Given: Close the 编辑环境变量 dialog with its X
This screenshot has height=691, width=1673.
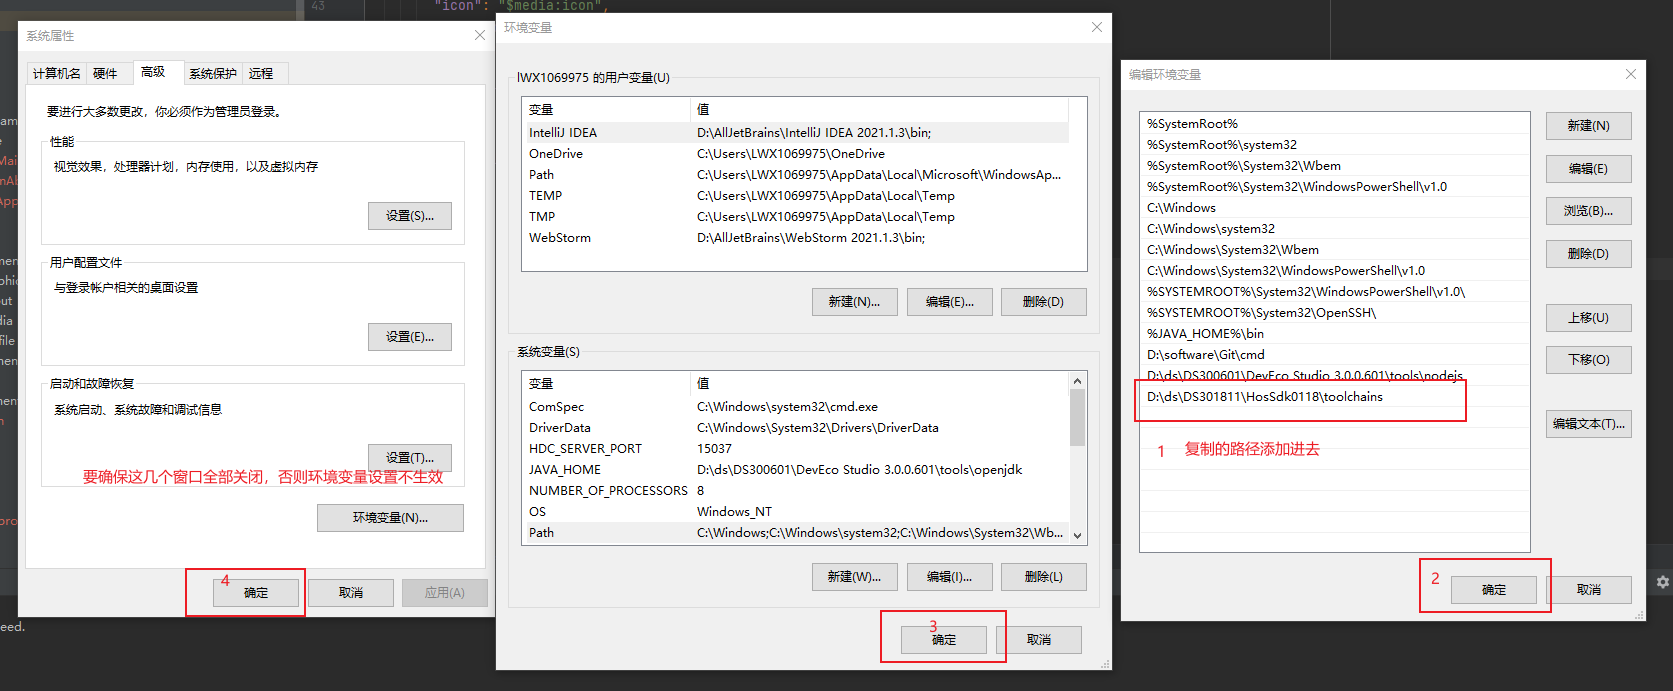Looking at the screenshot, I should tap(1631, 74).
